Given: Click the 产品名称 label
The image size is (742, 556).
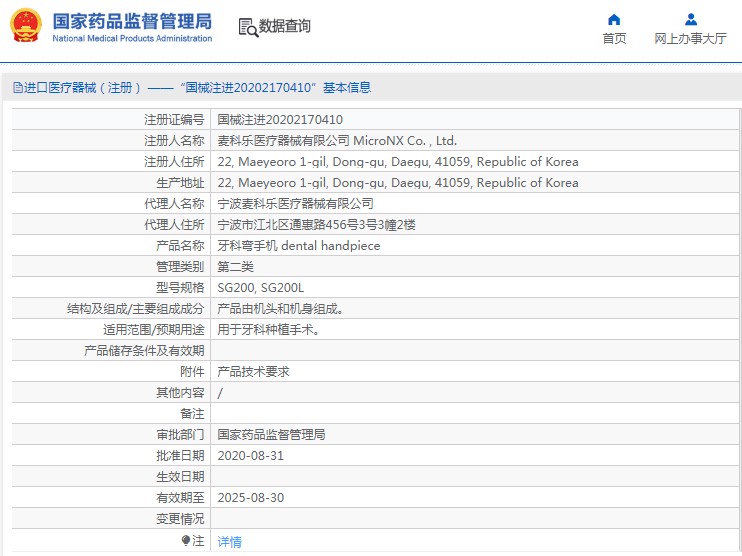Looking at the screenshot, I should coord(180,246).
